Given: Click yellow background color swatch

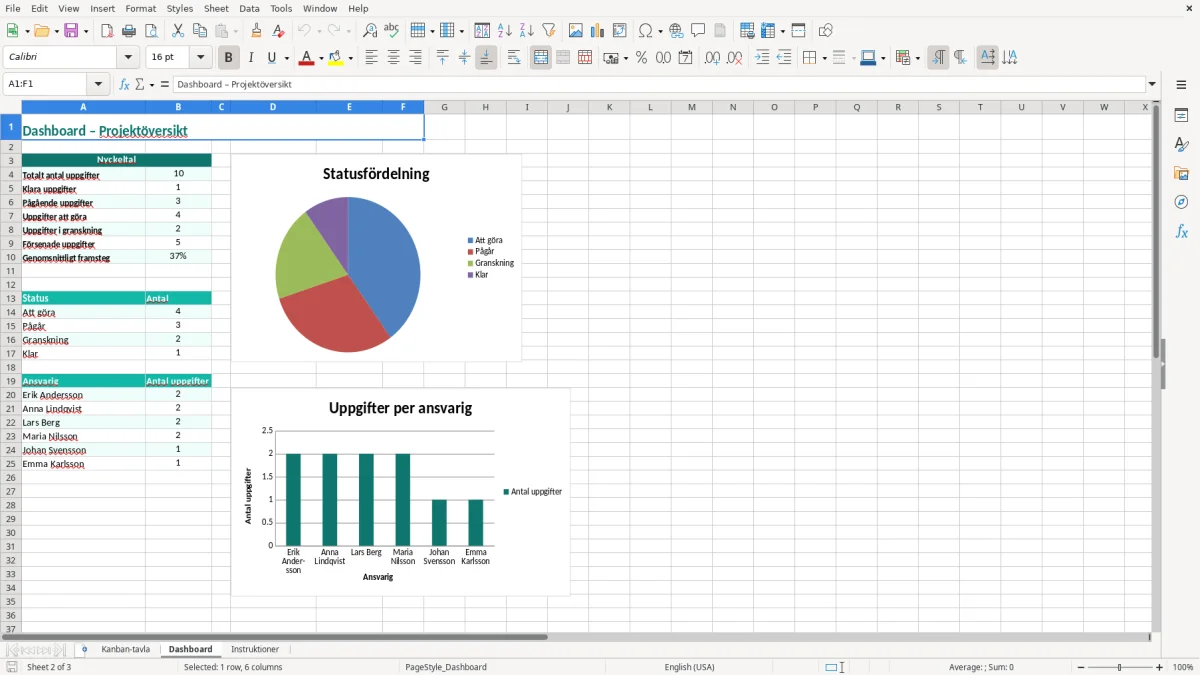Looking at the screenshot, I should click(x=336, y=58).
